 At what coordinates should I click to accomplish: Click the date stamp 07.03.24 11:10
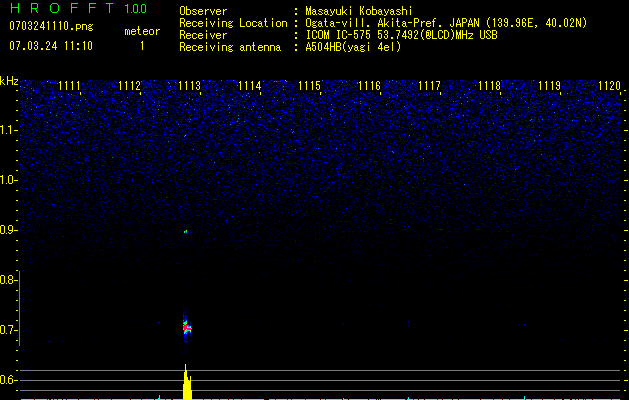pyautogui.click(x=50, y=46)
